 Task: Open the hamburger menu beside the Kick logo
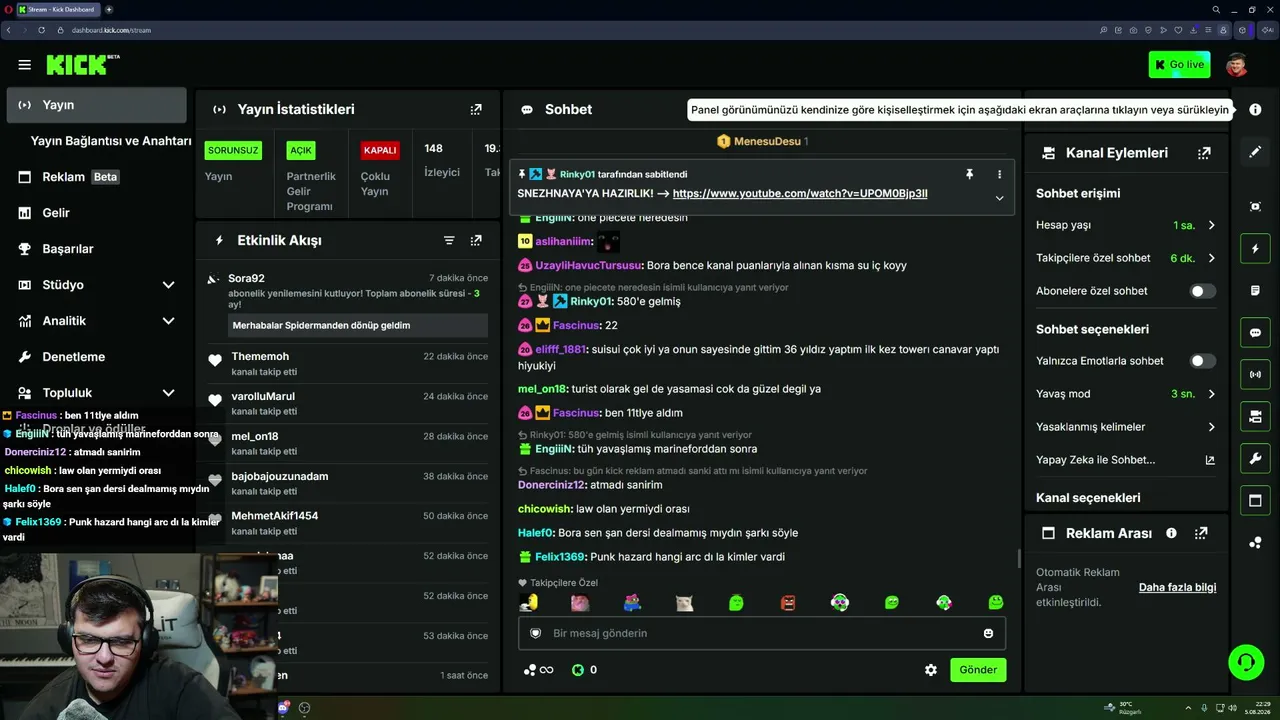click(x=24, y=65)
